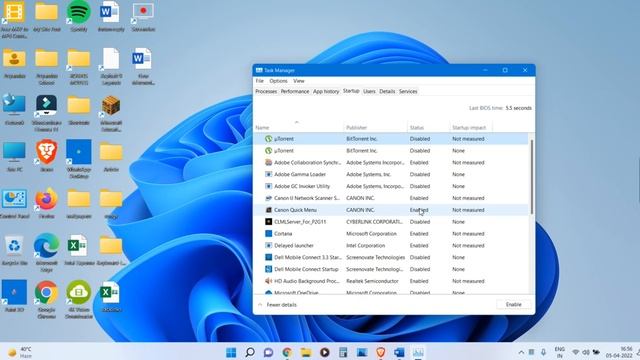
Task: Click the HD Audio Background Process speaker icon
Action: pyautogui.click(x=268, y=281)
